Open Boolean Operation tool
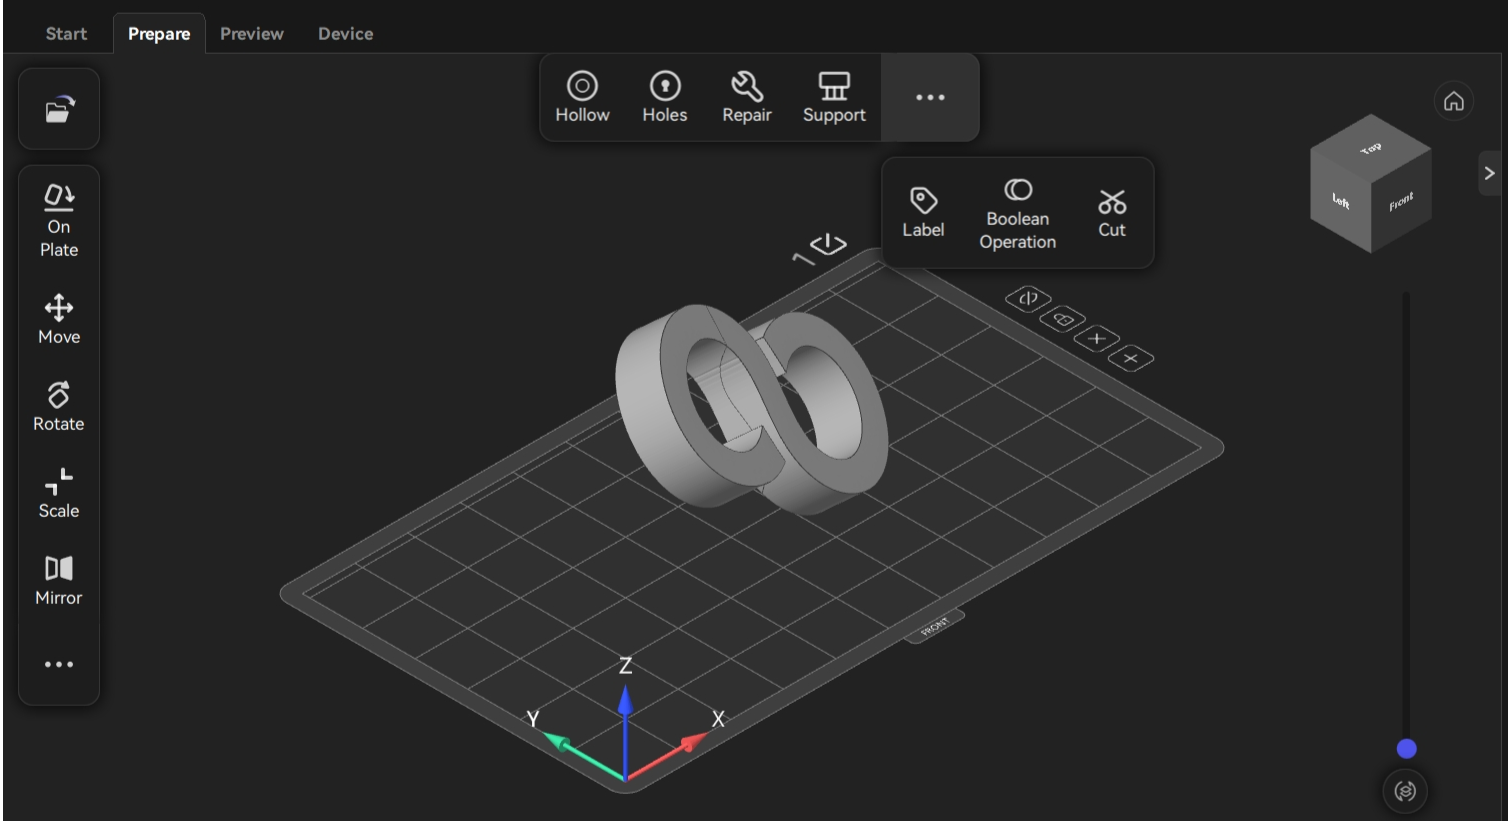This screenshot has height=821, width=1508. pyautogui.click(x=1017, y=213)
